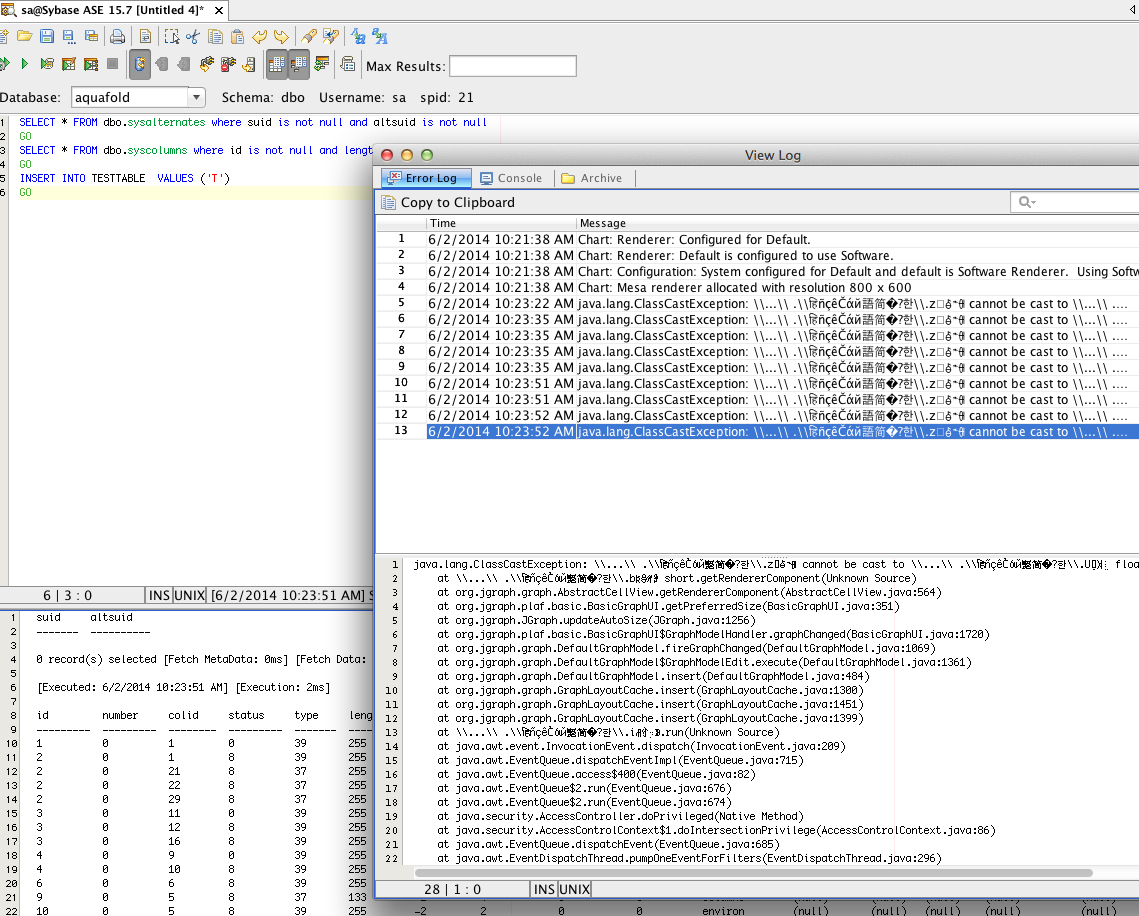Image resolution: width=1139 pixels, height=916 pixels.
Task: Click the Select All dashed-box icon
Action: (x=171, y=36)
